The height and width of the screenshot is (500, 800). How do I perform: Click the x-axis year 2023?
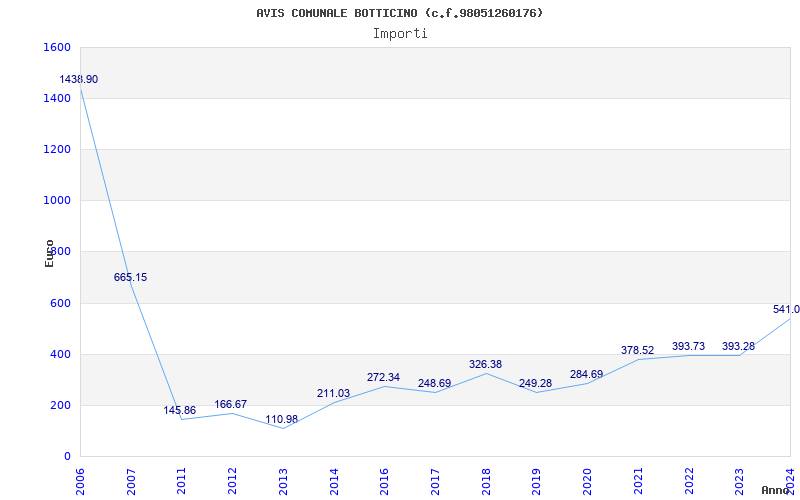pos(739,482)
